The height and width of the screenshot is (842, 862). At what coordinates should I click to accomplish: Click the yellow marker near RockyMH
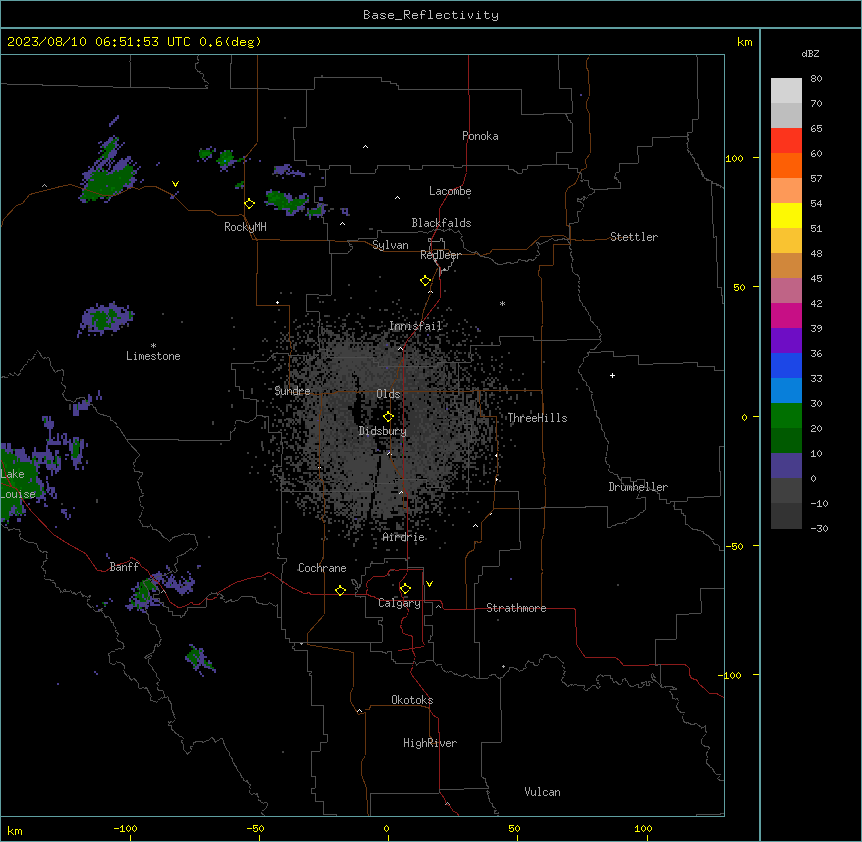pos(250,204)
